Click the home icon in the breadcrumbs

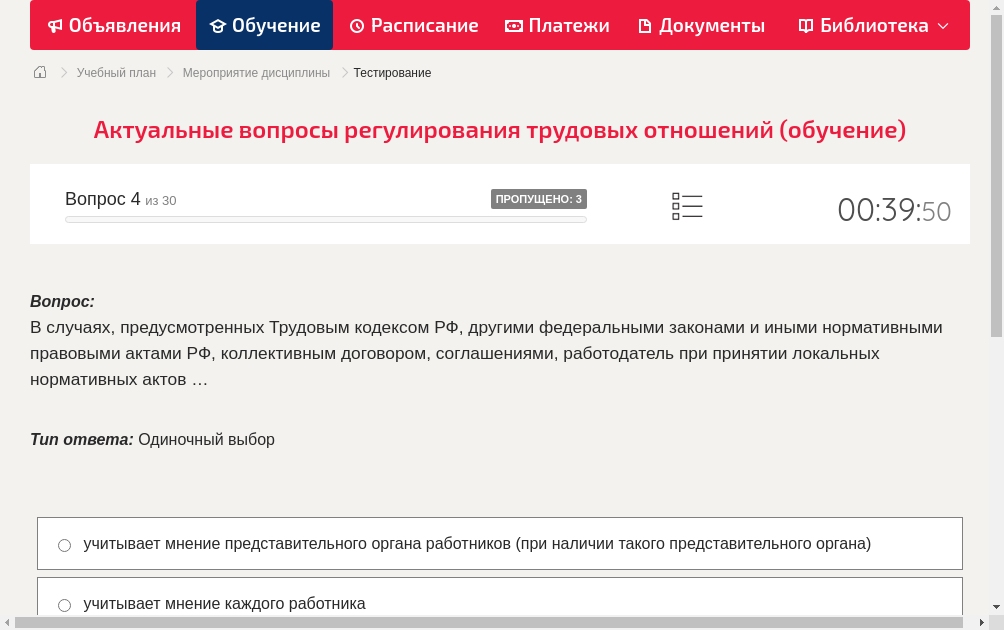tap(39, 72)
